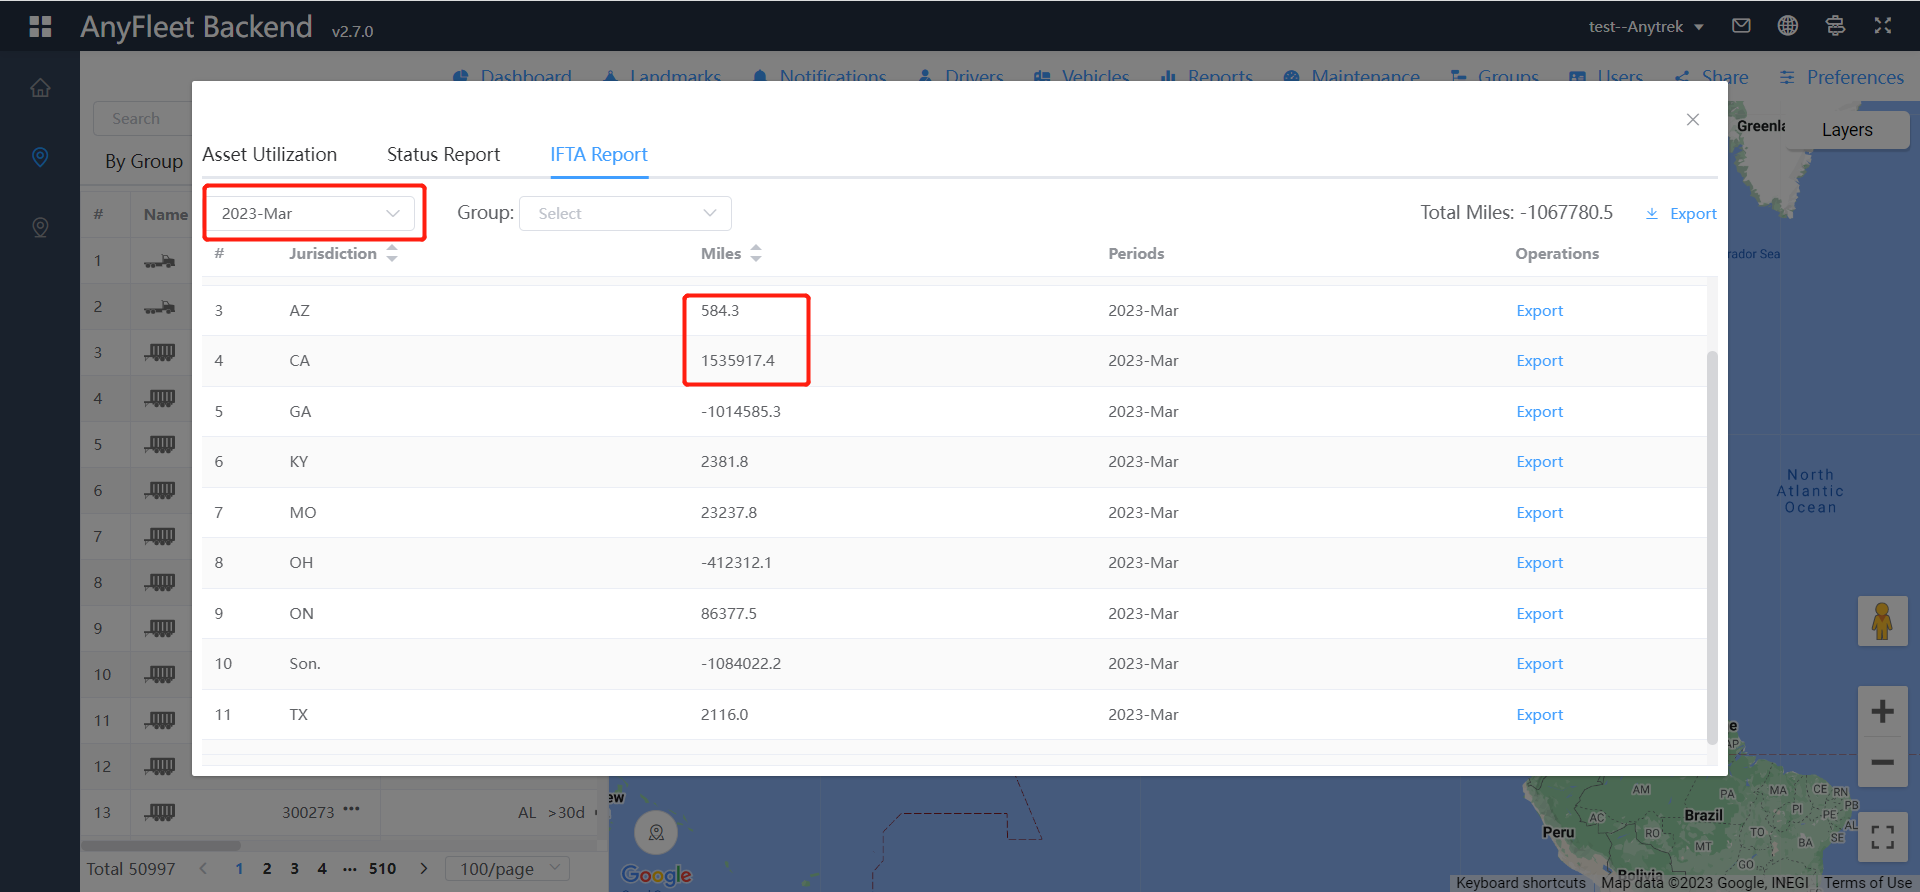Toggle fullscreen icon in top bar
1920x892 pixels.
tap(1883, 26)
